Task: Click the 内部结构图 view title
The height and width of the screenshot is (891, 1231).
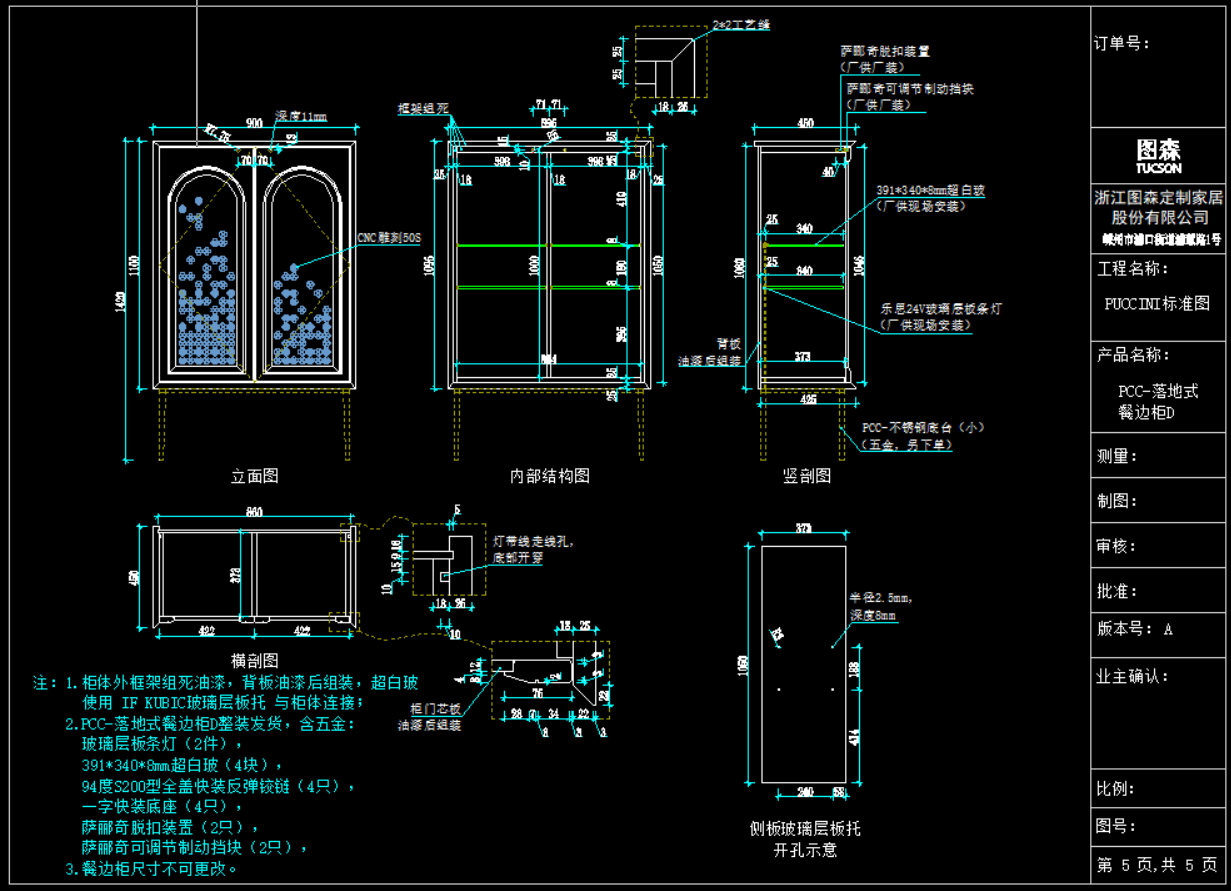Action: [x=549, y=476]
